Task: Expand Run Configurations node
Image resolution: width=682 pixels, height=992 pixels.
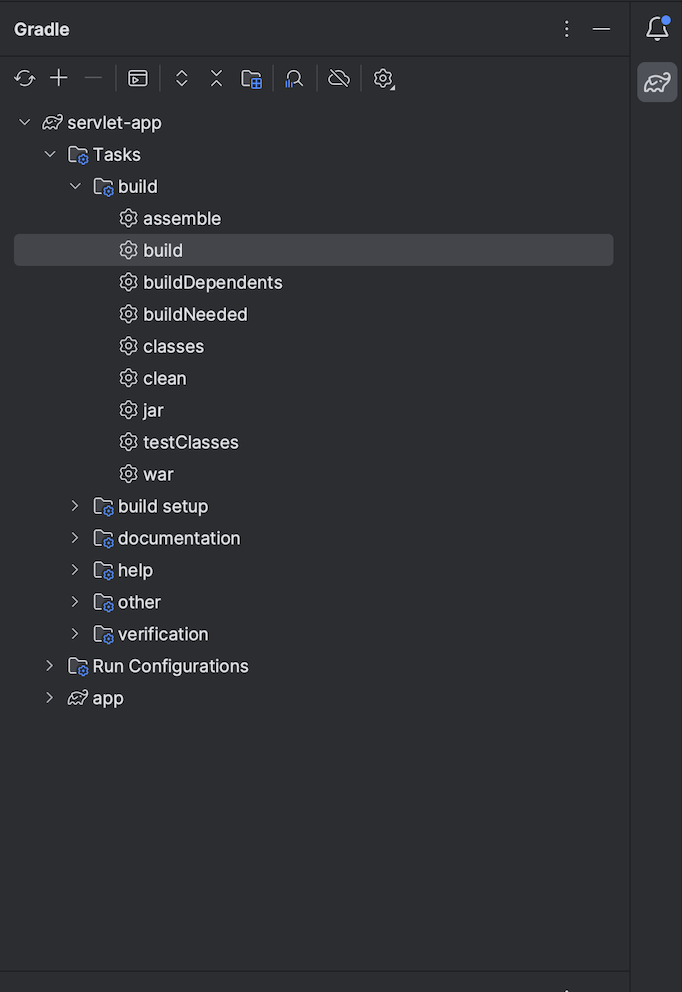Action: coord(49,666)
